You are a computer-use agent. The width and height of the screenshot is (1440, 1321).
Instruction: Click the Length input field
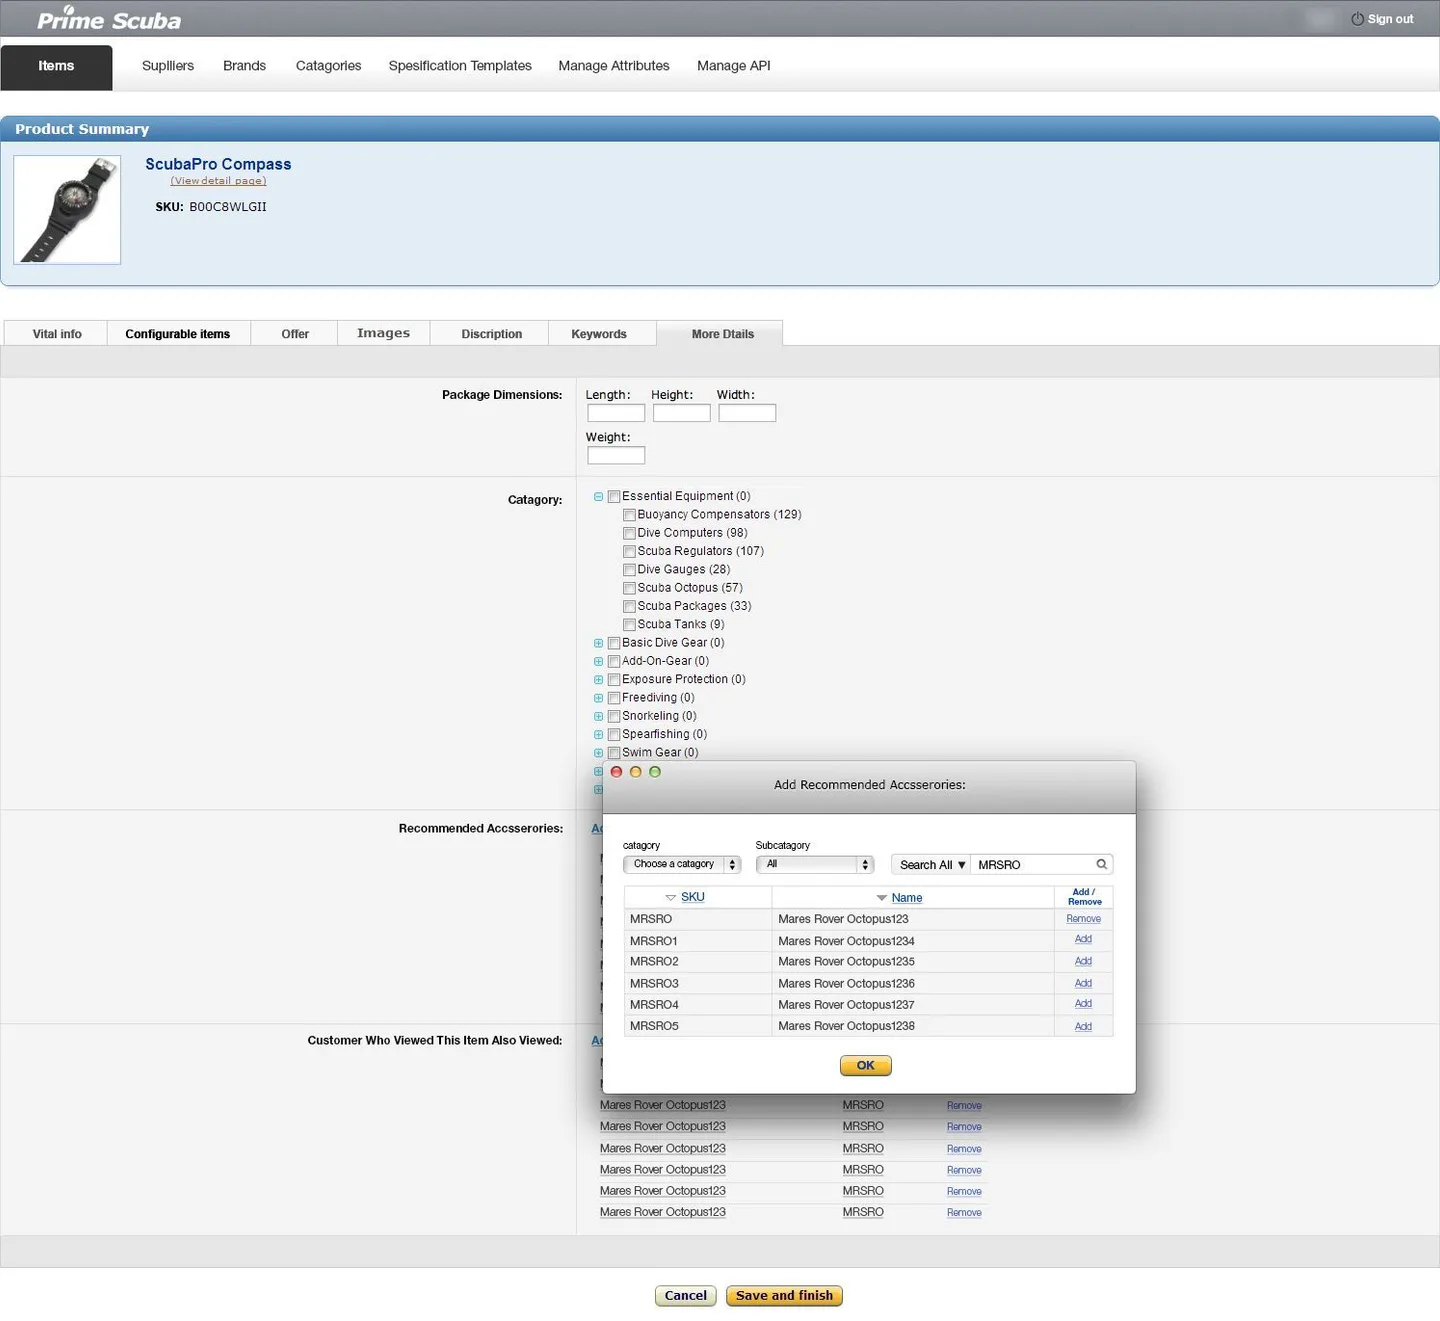616,413
